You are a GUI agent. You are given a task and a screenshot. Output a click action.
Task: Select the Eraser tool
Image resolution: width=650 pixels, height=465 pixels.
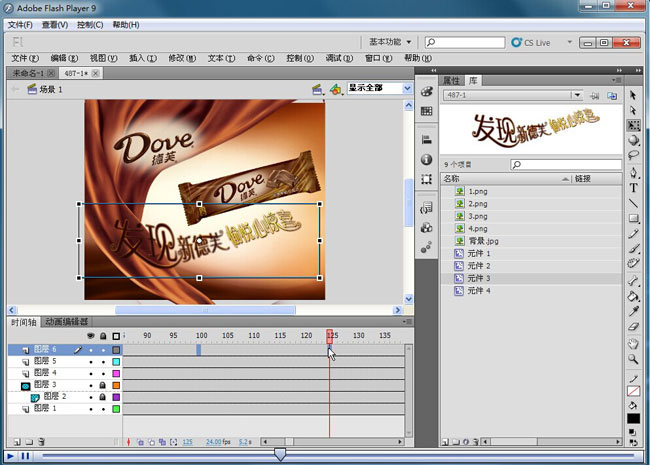[633, 327]
